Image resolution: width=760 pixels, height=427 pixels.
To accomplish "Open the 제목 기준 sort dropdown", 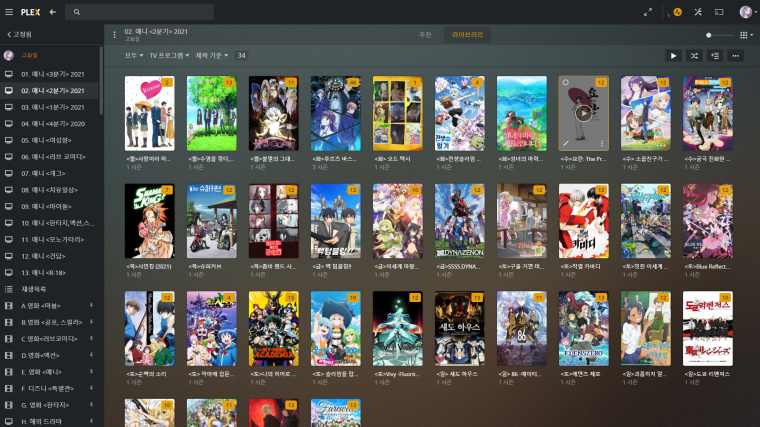I will tap(211, 56).
